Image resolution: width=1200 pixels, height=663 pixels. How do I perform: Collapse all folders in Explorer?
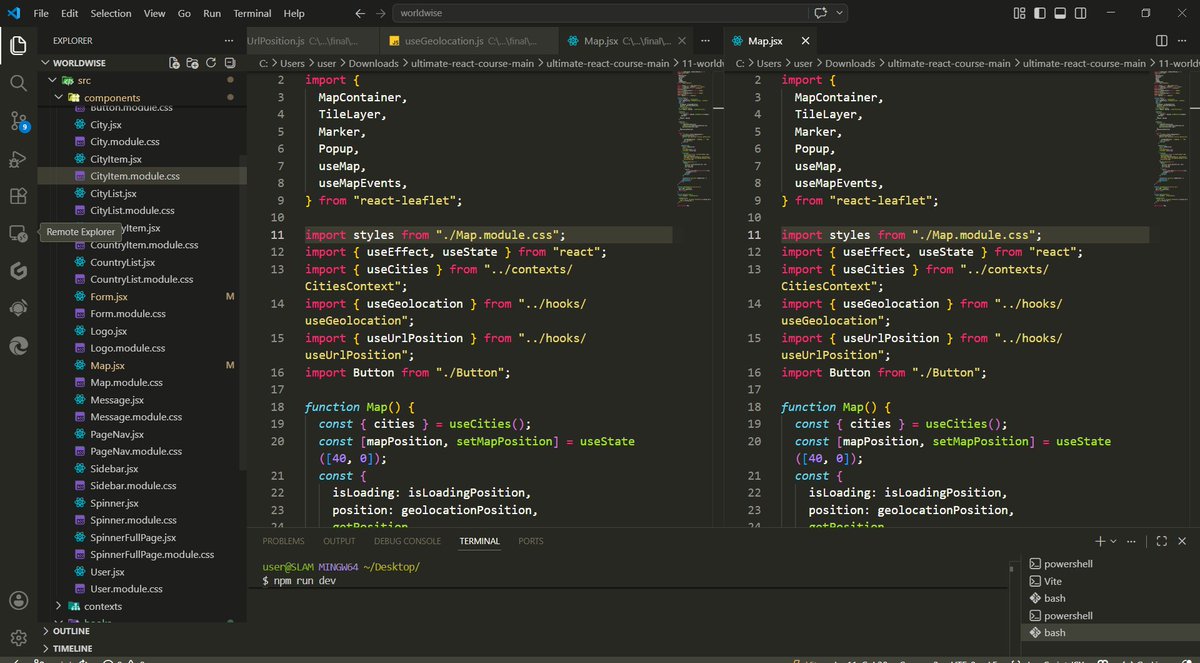click(229, 62)
